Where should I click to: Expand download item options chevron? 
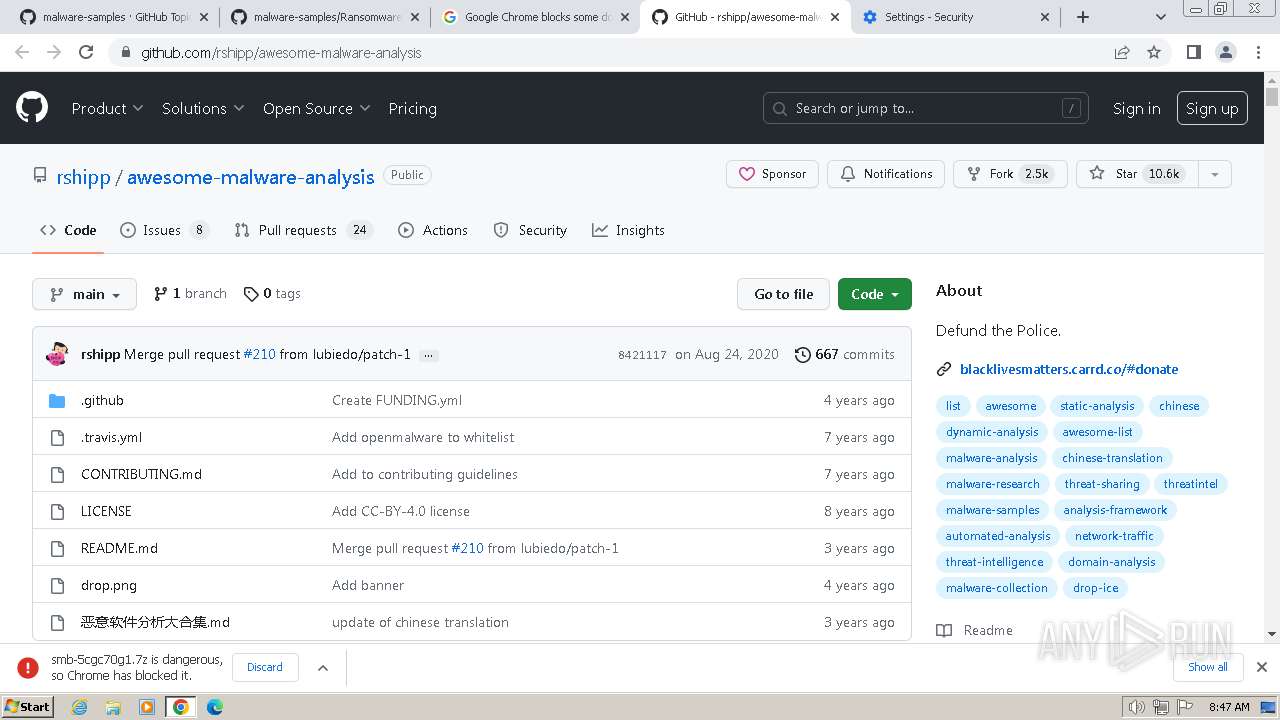(323, 667)
